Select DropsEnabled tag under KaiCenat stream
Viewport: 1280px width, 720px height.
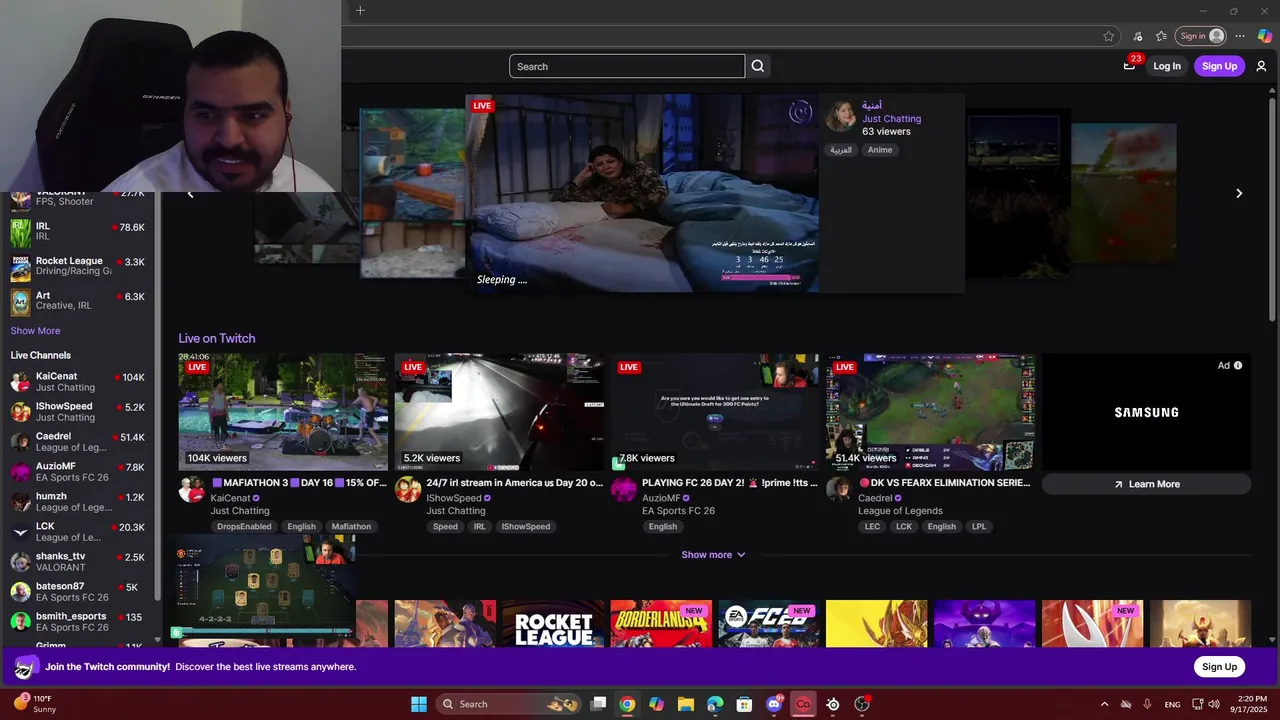pyautogui.click(x=244, y=526)
